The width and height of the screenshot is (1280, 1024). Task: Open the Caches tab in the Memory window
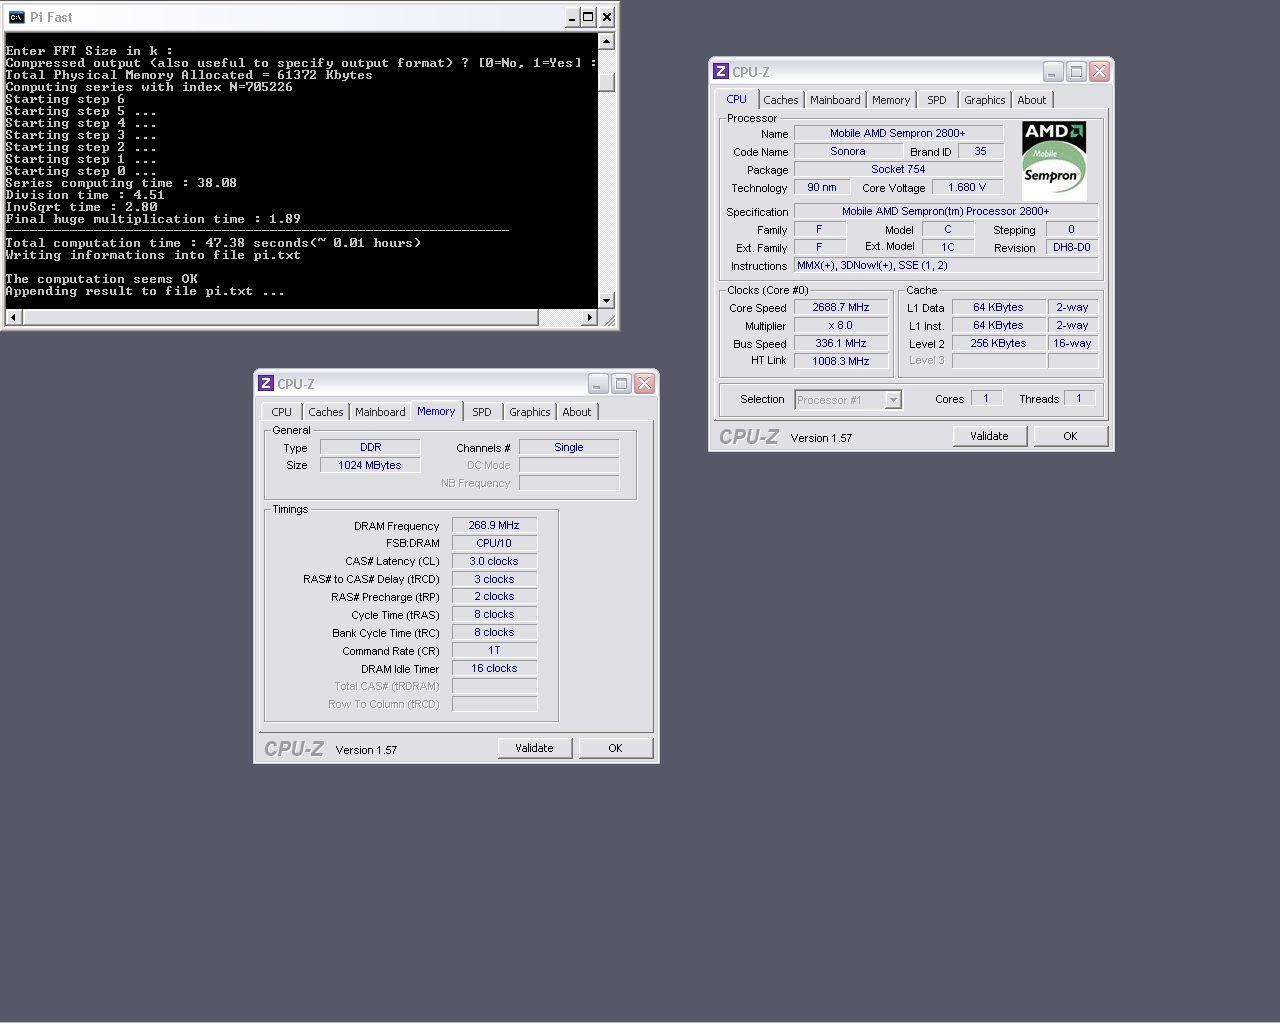[325, 412]
